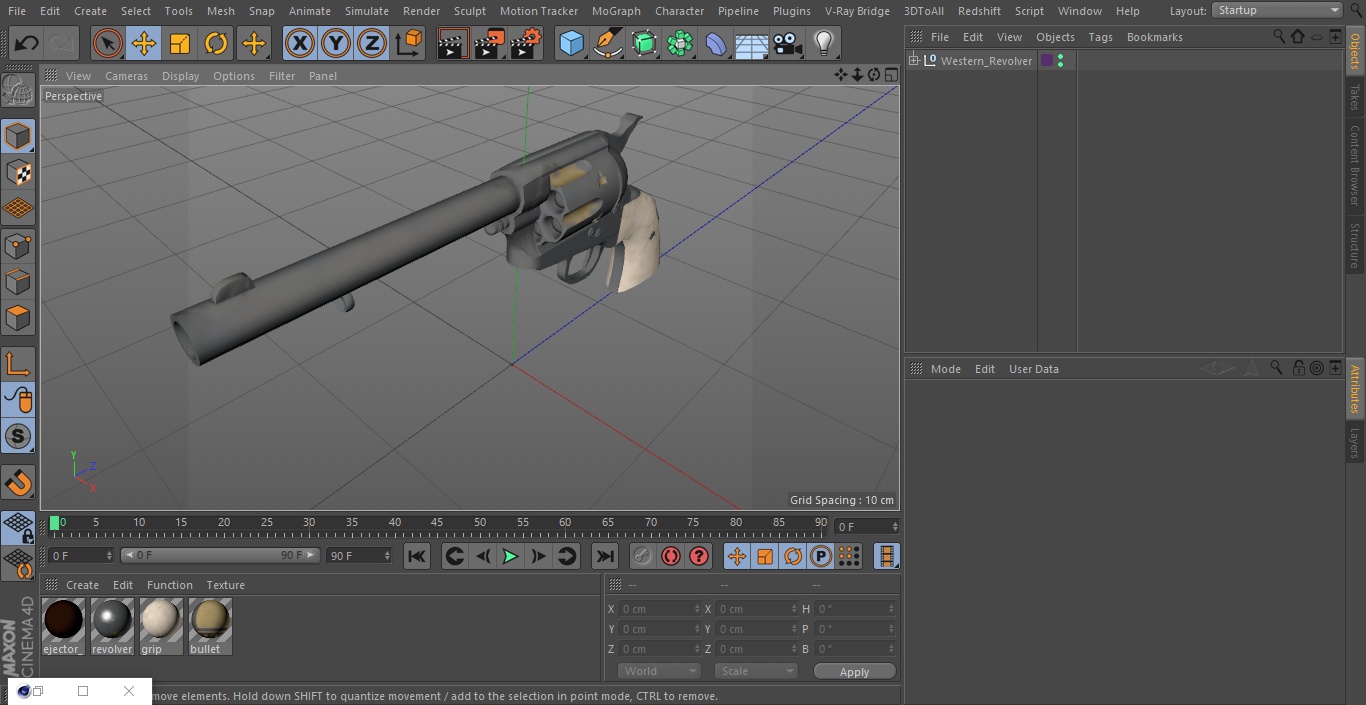Image resolution: width=1366 pixels, height=705 pixels.
Task: Open Attributes User Data menu
Action: tap(1033, 369)
